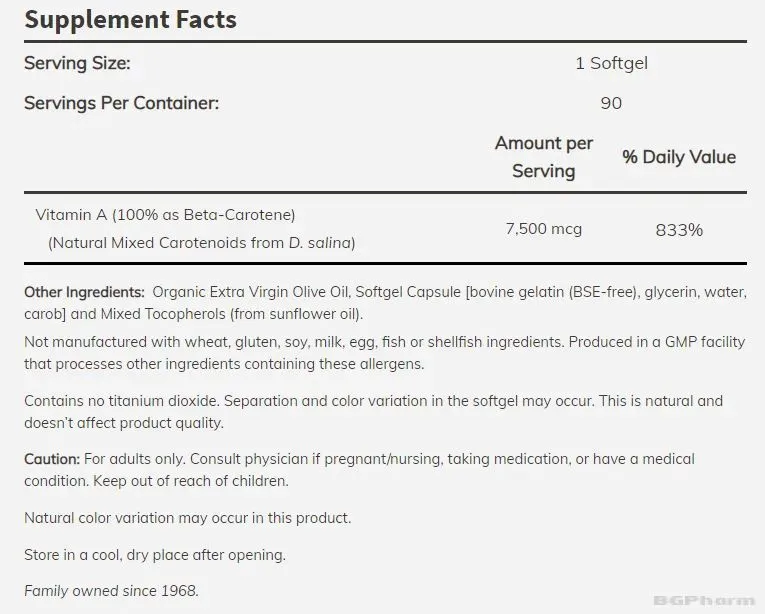Click Organic Extra Virgin Olive Oil text
The image size is (765, 614).
250,292
